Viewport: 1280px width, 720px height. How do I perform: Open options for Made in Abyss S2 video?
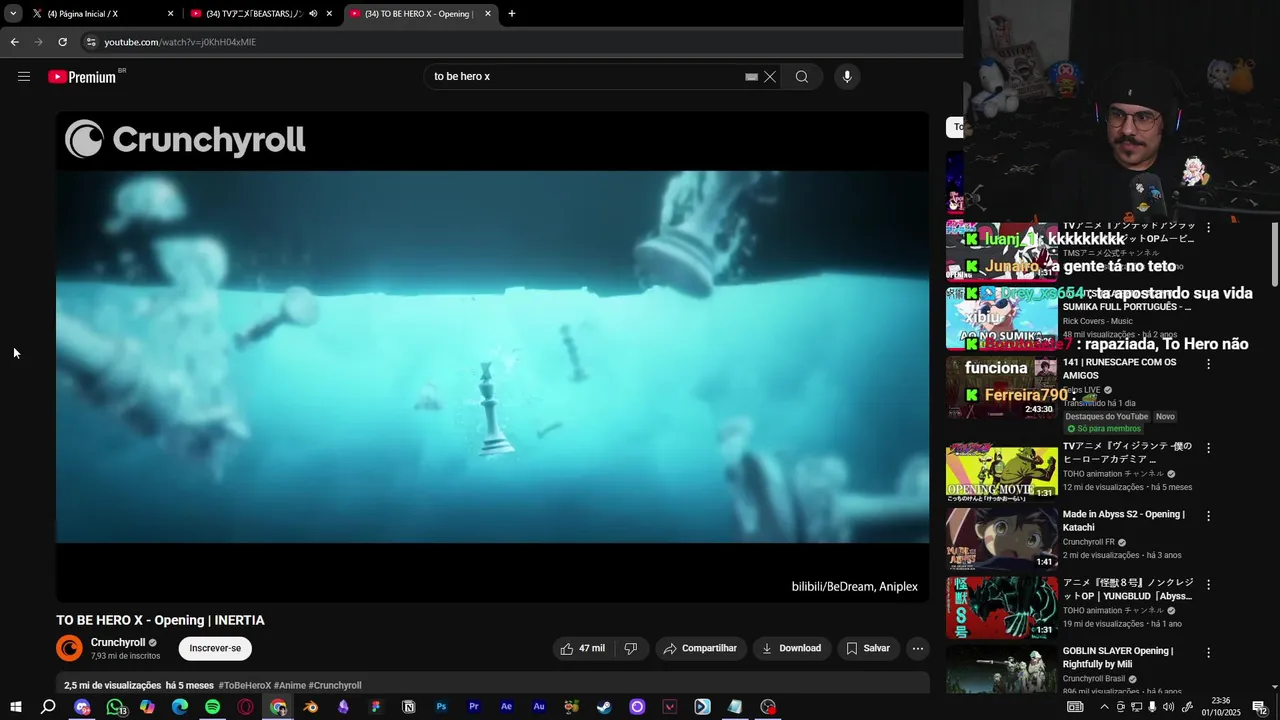pos(1208,516)
